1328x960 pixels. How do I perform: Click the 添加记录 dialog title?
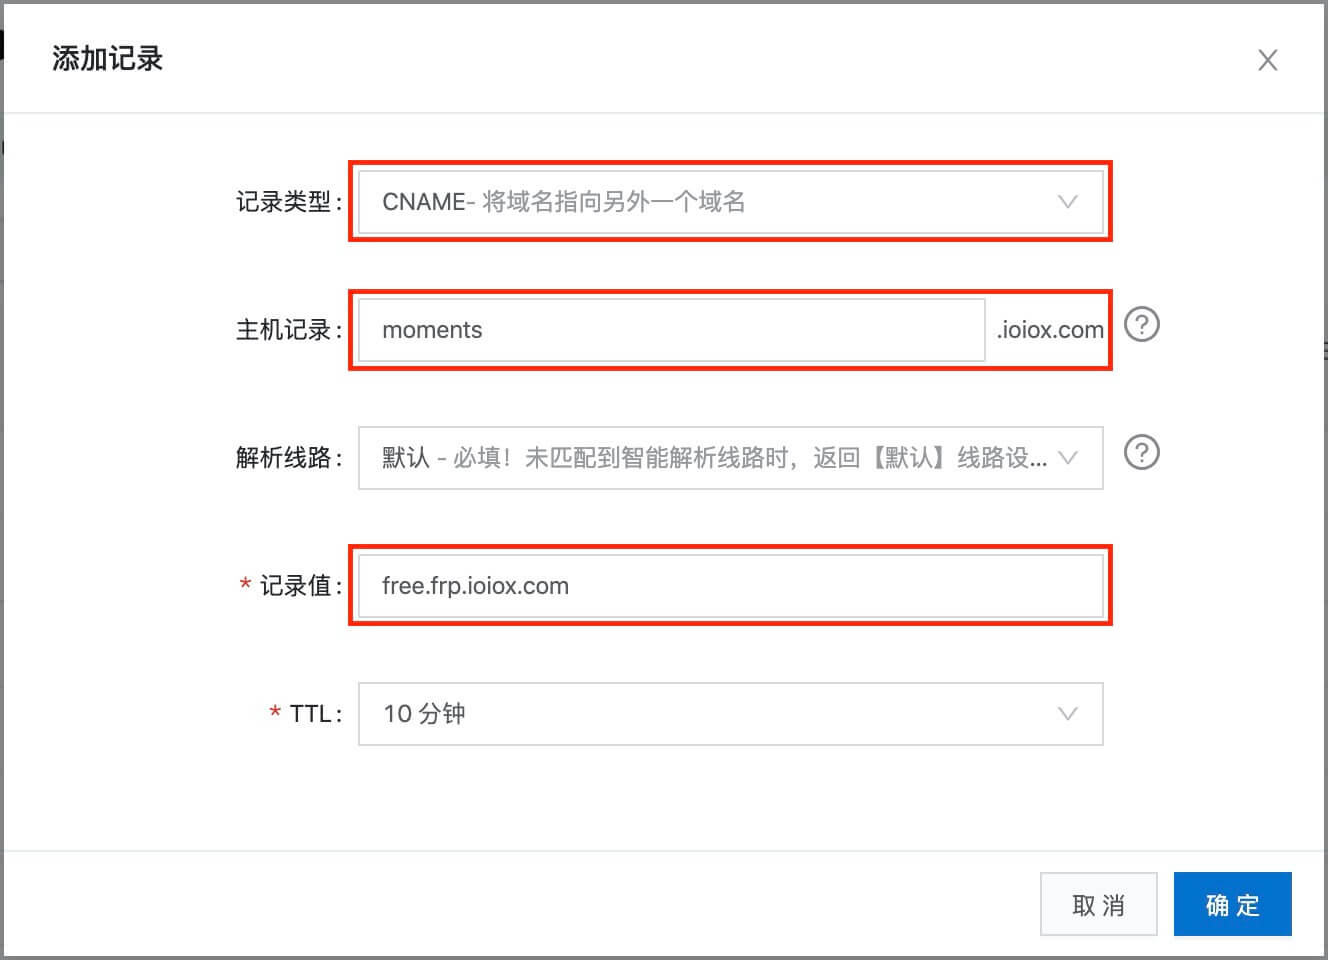(x=107, y=59)
